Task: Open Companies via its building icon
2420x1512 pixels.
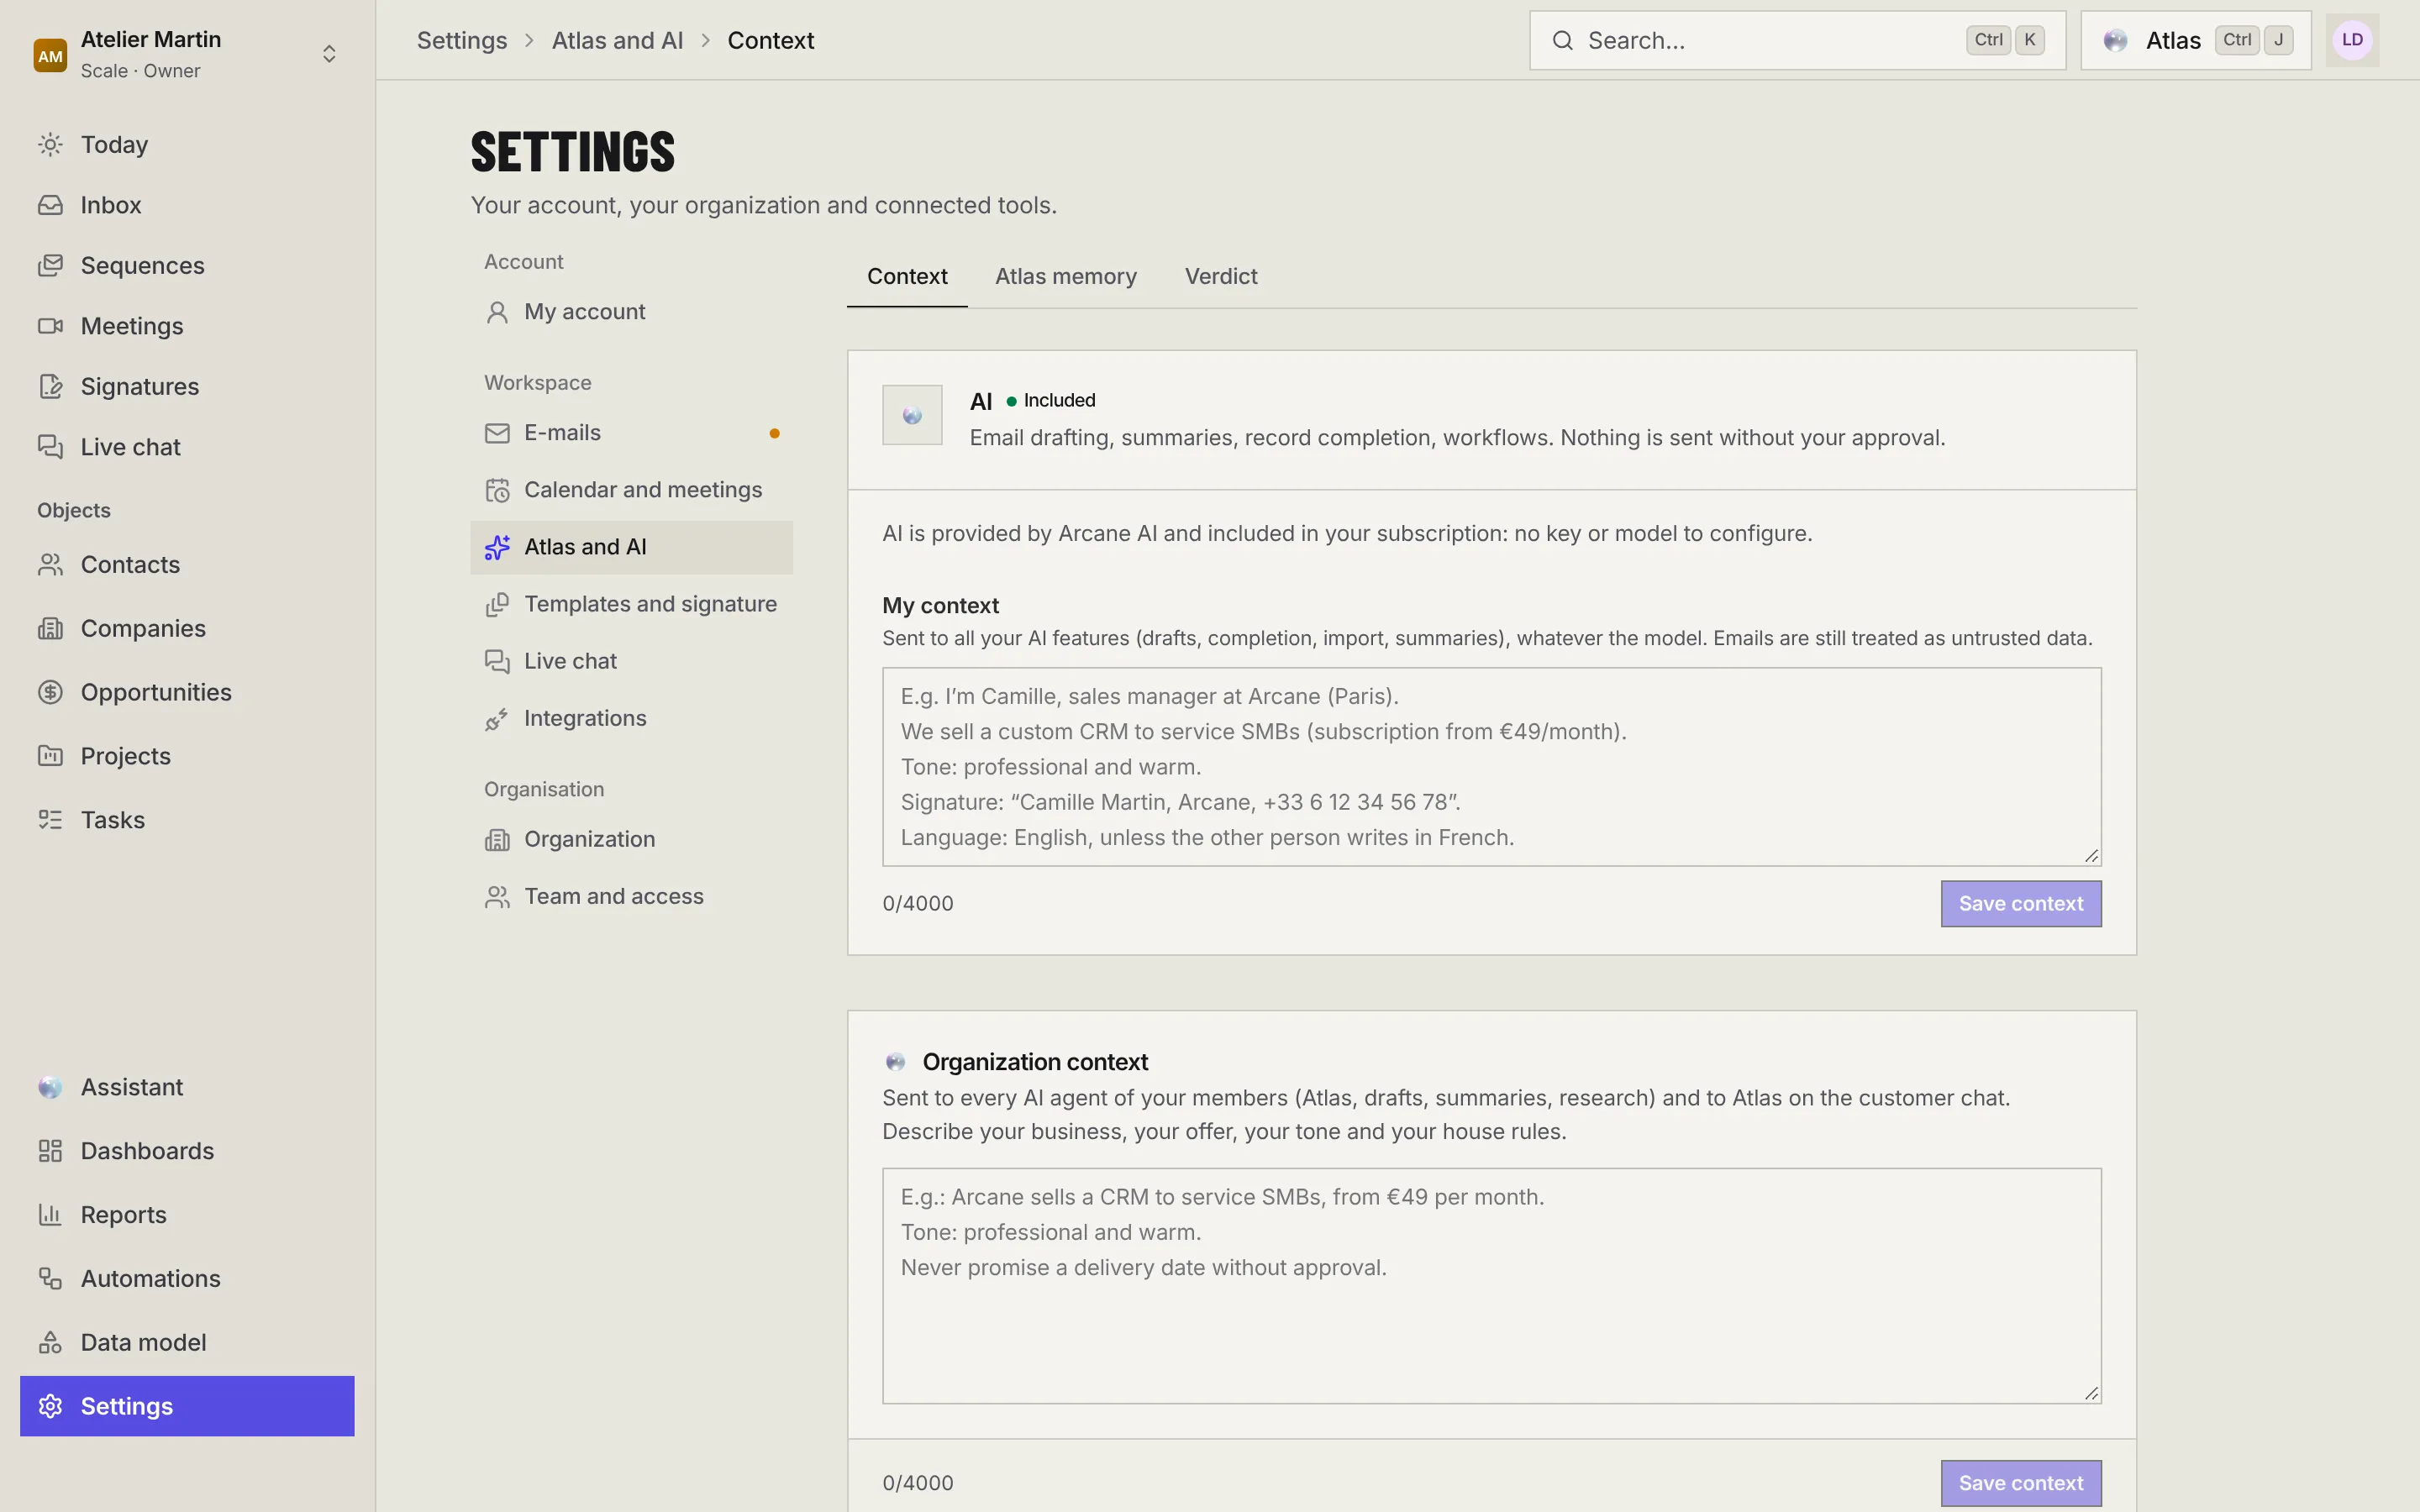Action: 50,628
